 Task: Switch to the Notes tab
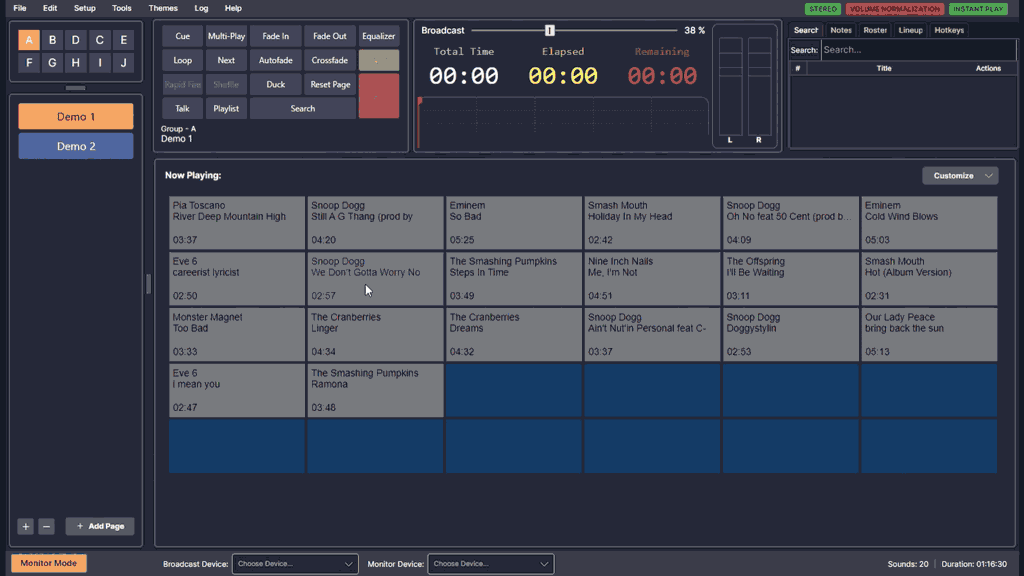pos(840,30)
